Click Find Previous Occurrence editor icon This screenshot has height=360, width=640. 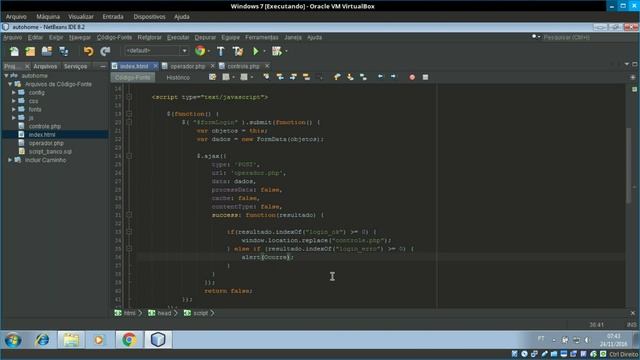click(x=280, y=77)
